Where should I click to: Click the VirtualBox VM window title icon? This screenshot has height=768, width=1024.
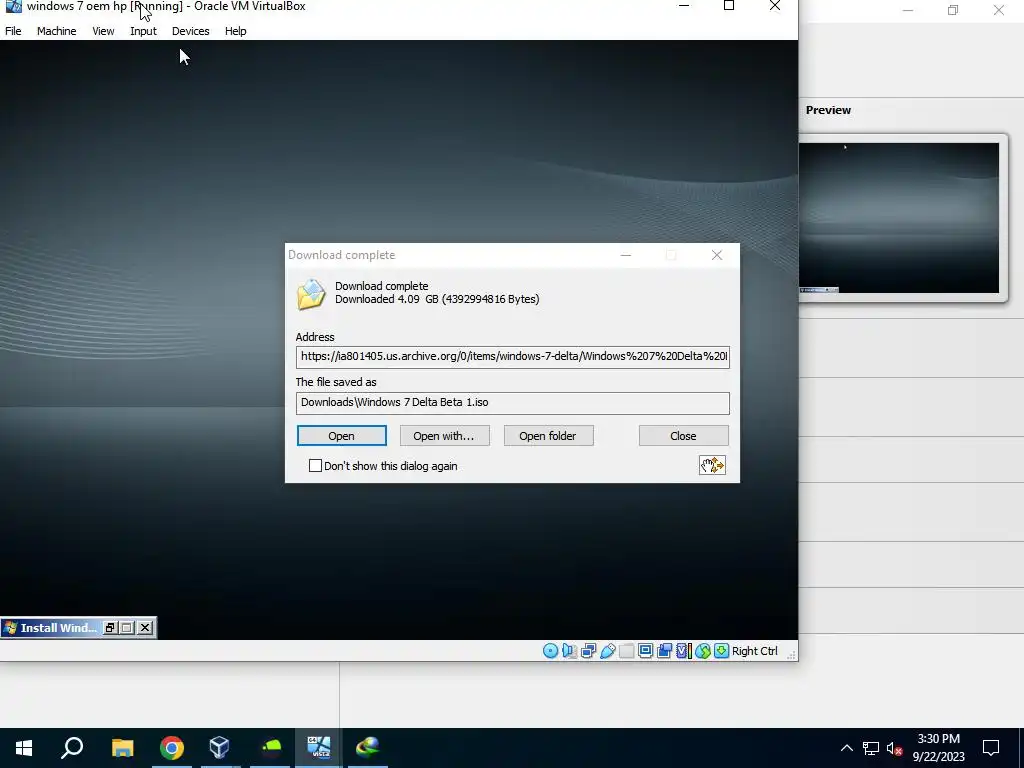coord(13,7)
